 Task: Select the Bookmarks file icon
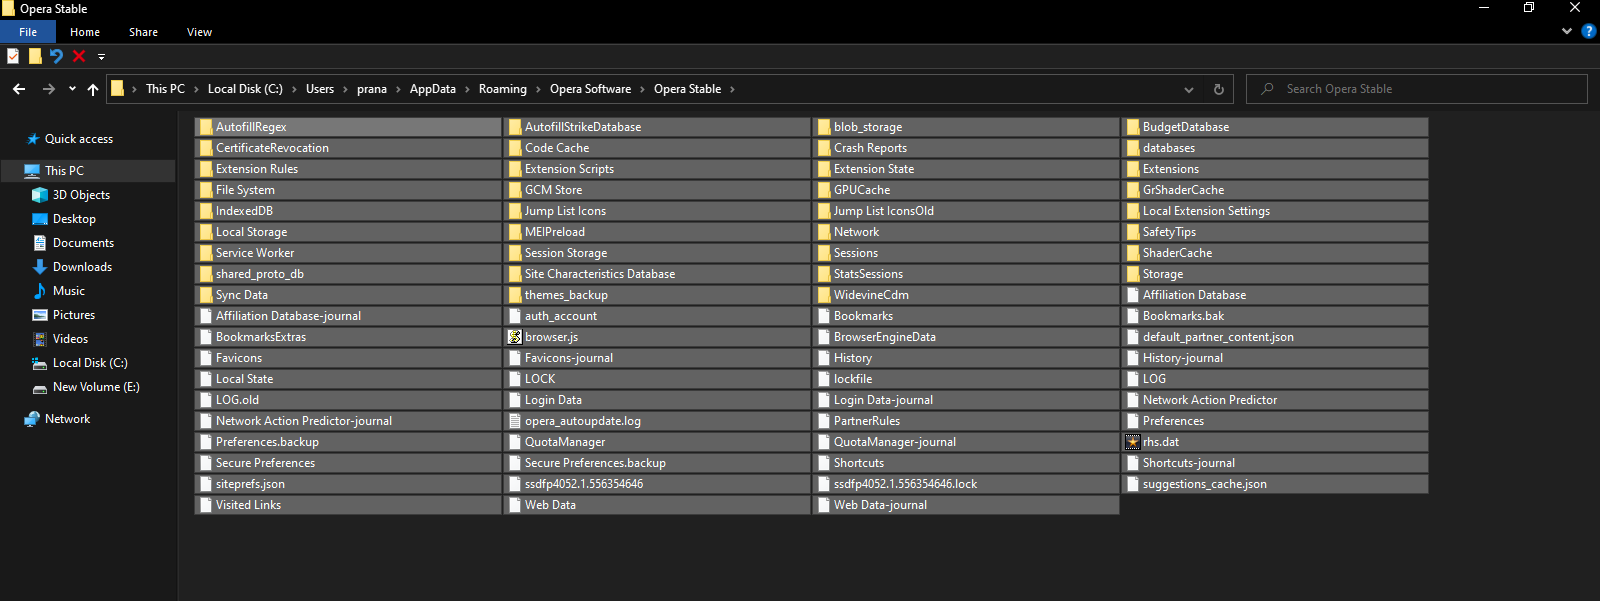[824, 316]
